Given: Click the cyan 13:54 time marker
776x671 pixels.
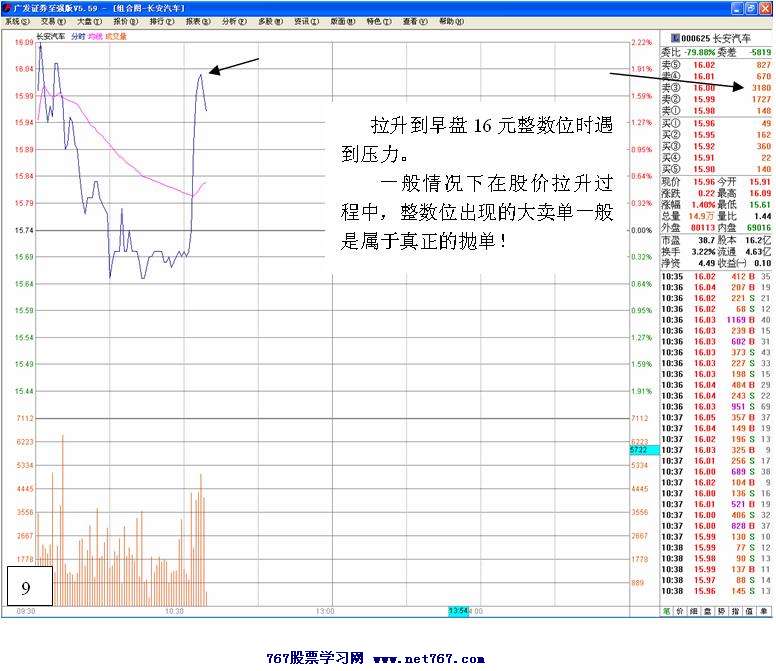Looking at the screenshot, I should 458,610.
